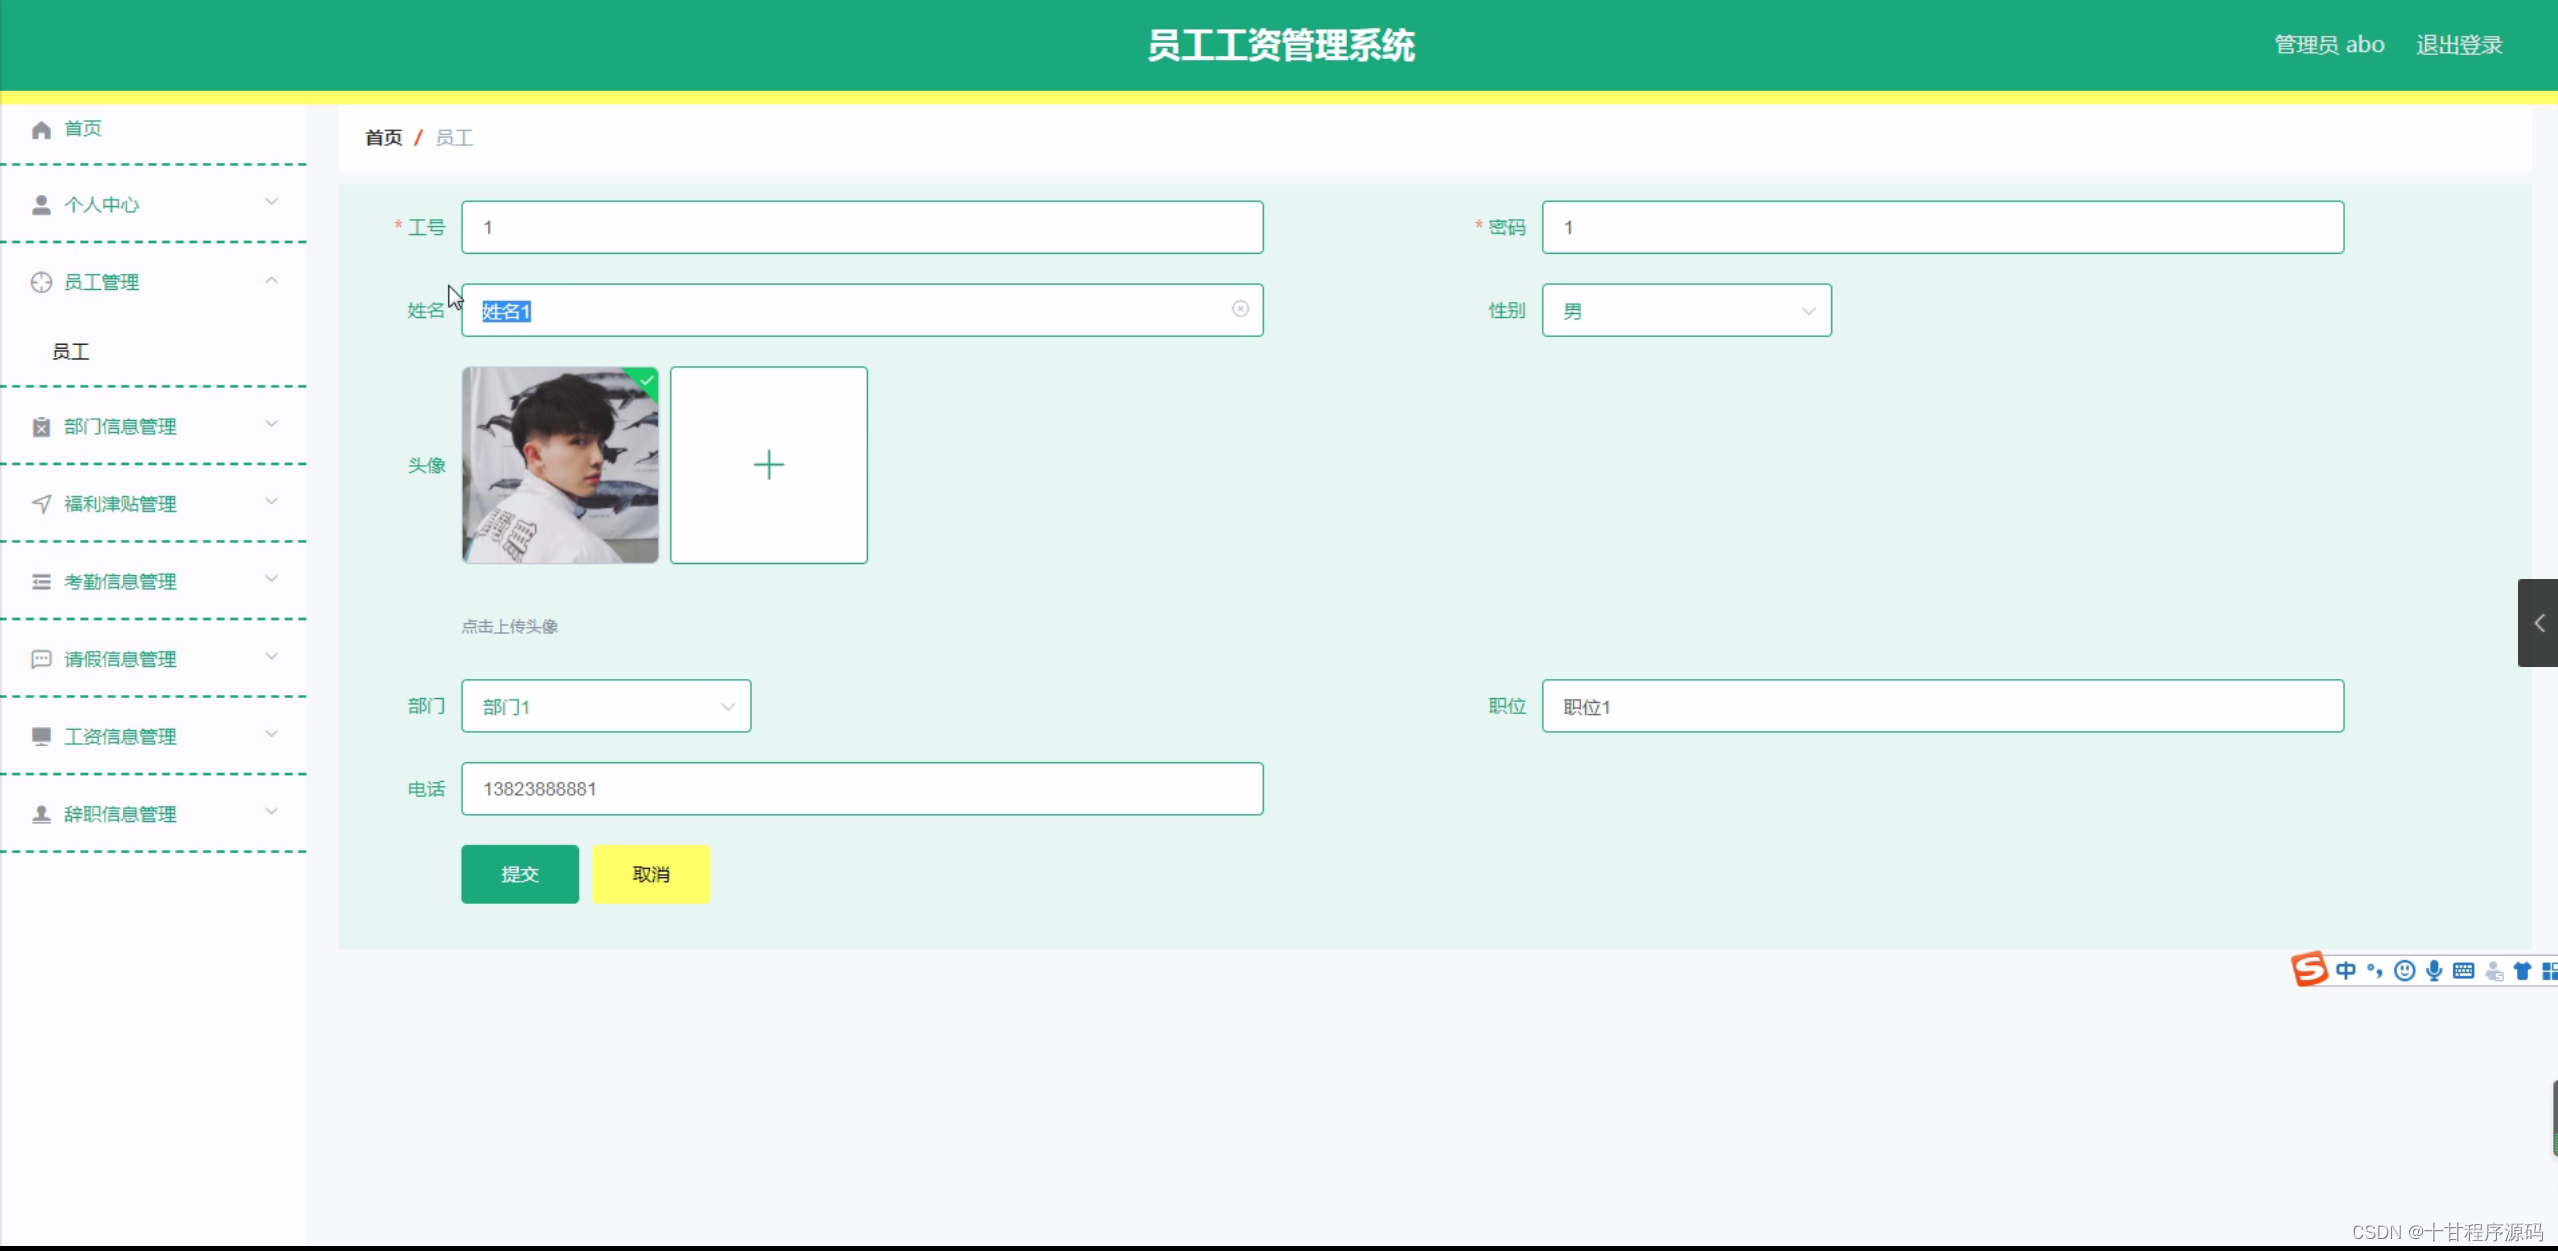Click the 首页 home icon in the sidebar
Viewport: 2558px width, 1251px height.
pos(40,129)
